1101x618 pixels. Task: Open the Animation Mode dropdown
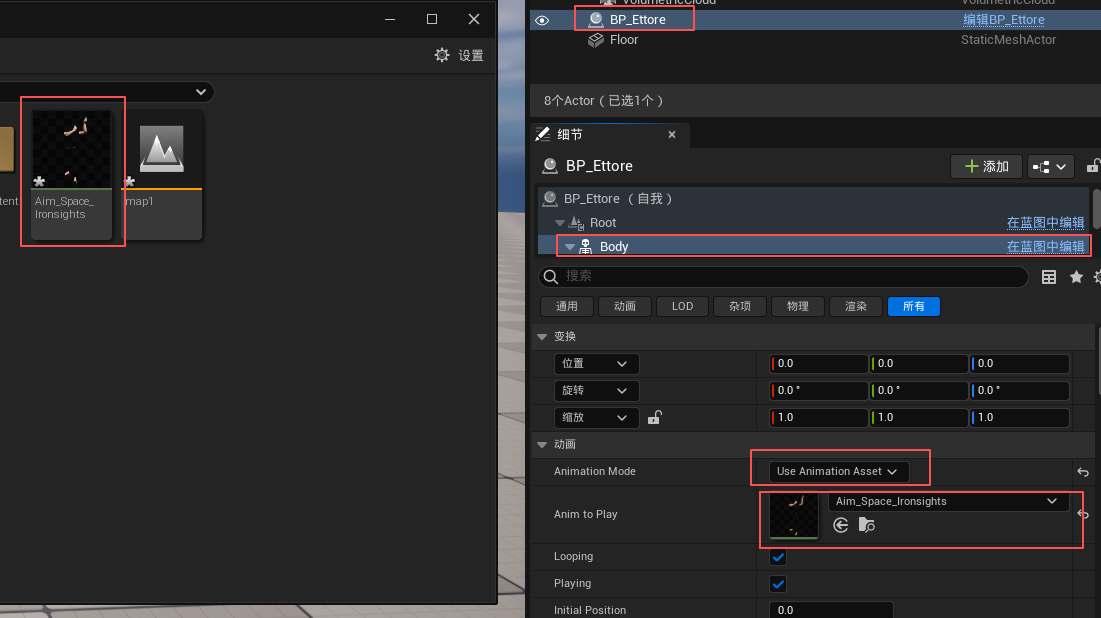[838, 471]
